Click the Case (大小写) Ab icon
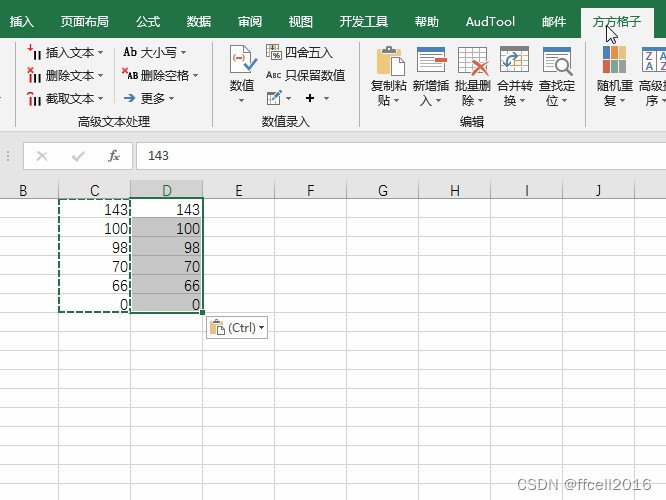Screen dimensions: 666x500 (x=130, y=52)
